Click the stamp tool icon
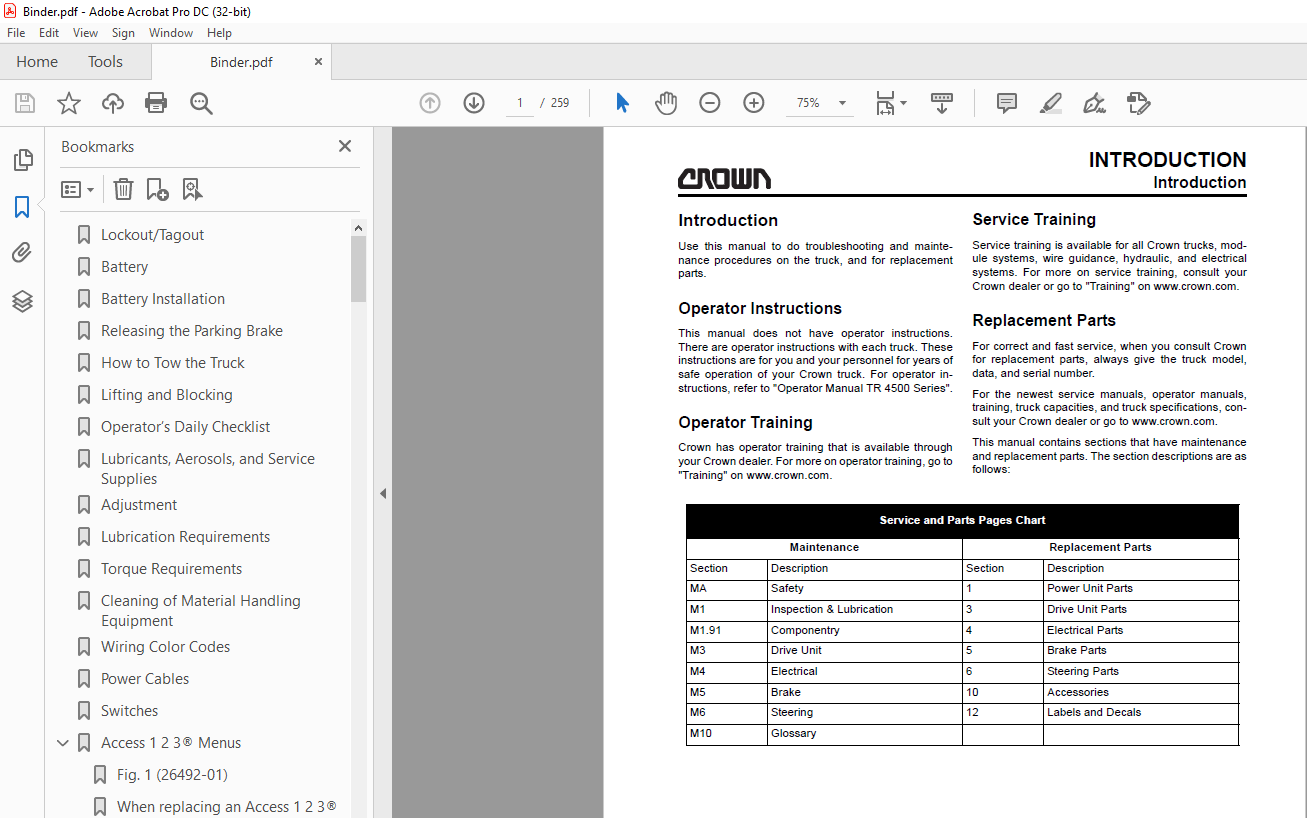The width and height of the screenshot is (1307, 818). pyautogui.click(x=1138, y=103)
